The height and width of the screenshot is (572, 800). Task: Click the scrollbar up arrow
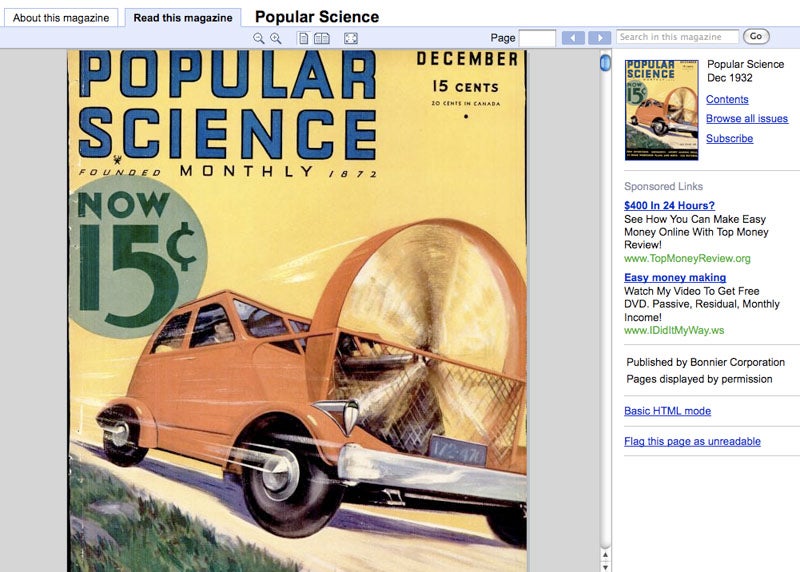605,554
